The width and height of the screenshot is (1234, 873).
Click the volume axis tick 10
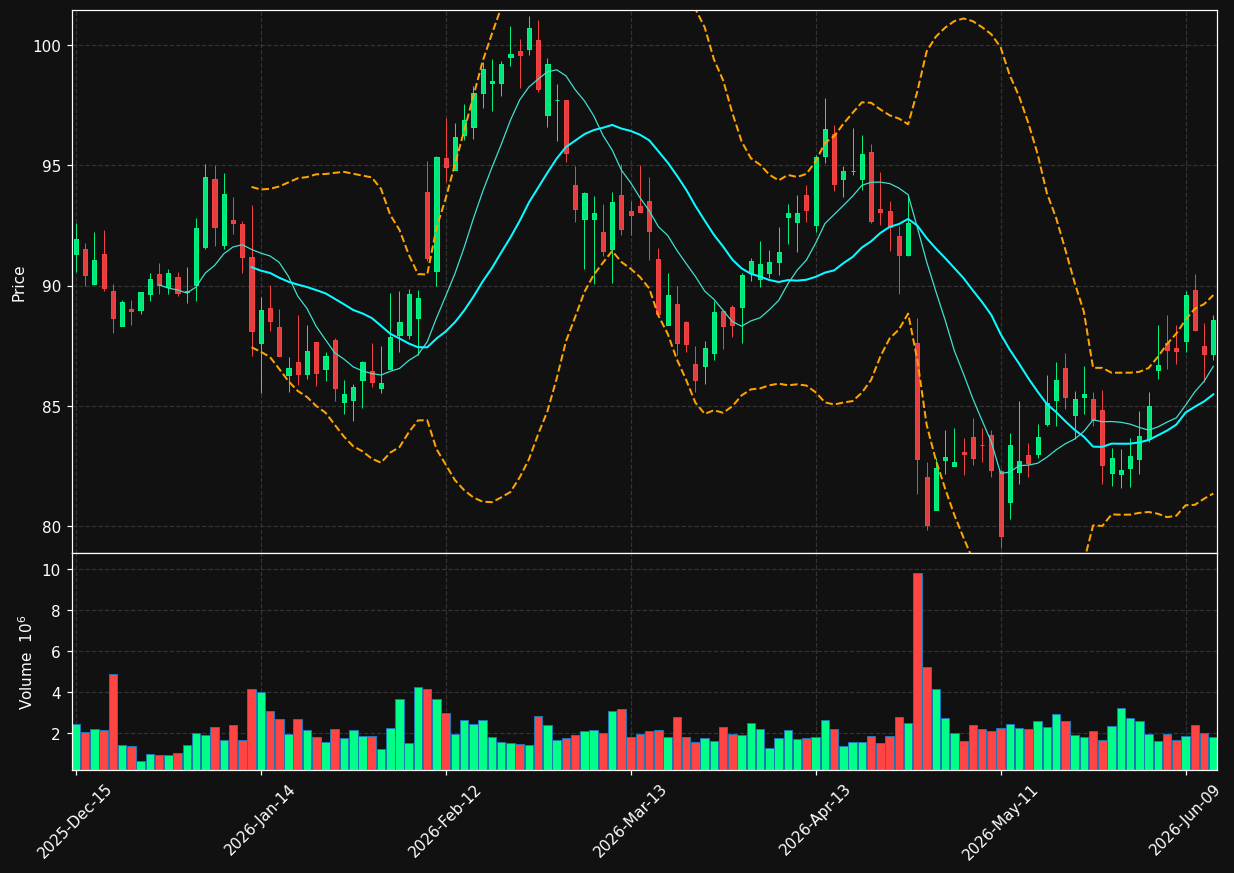[x=54, y=570]
